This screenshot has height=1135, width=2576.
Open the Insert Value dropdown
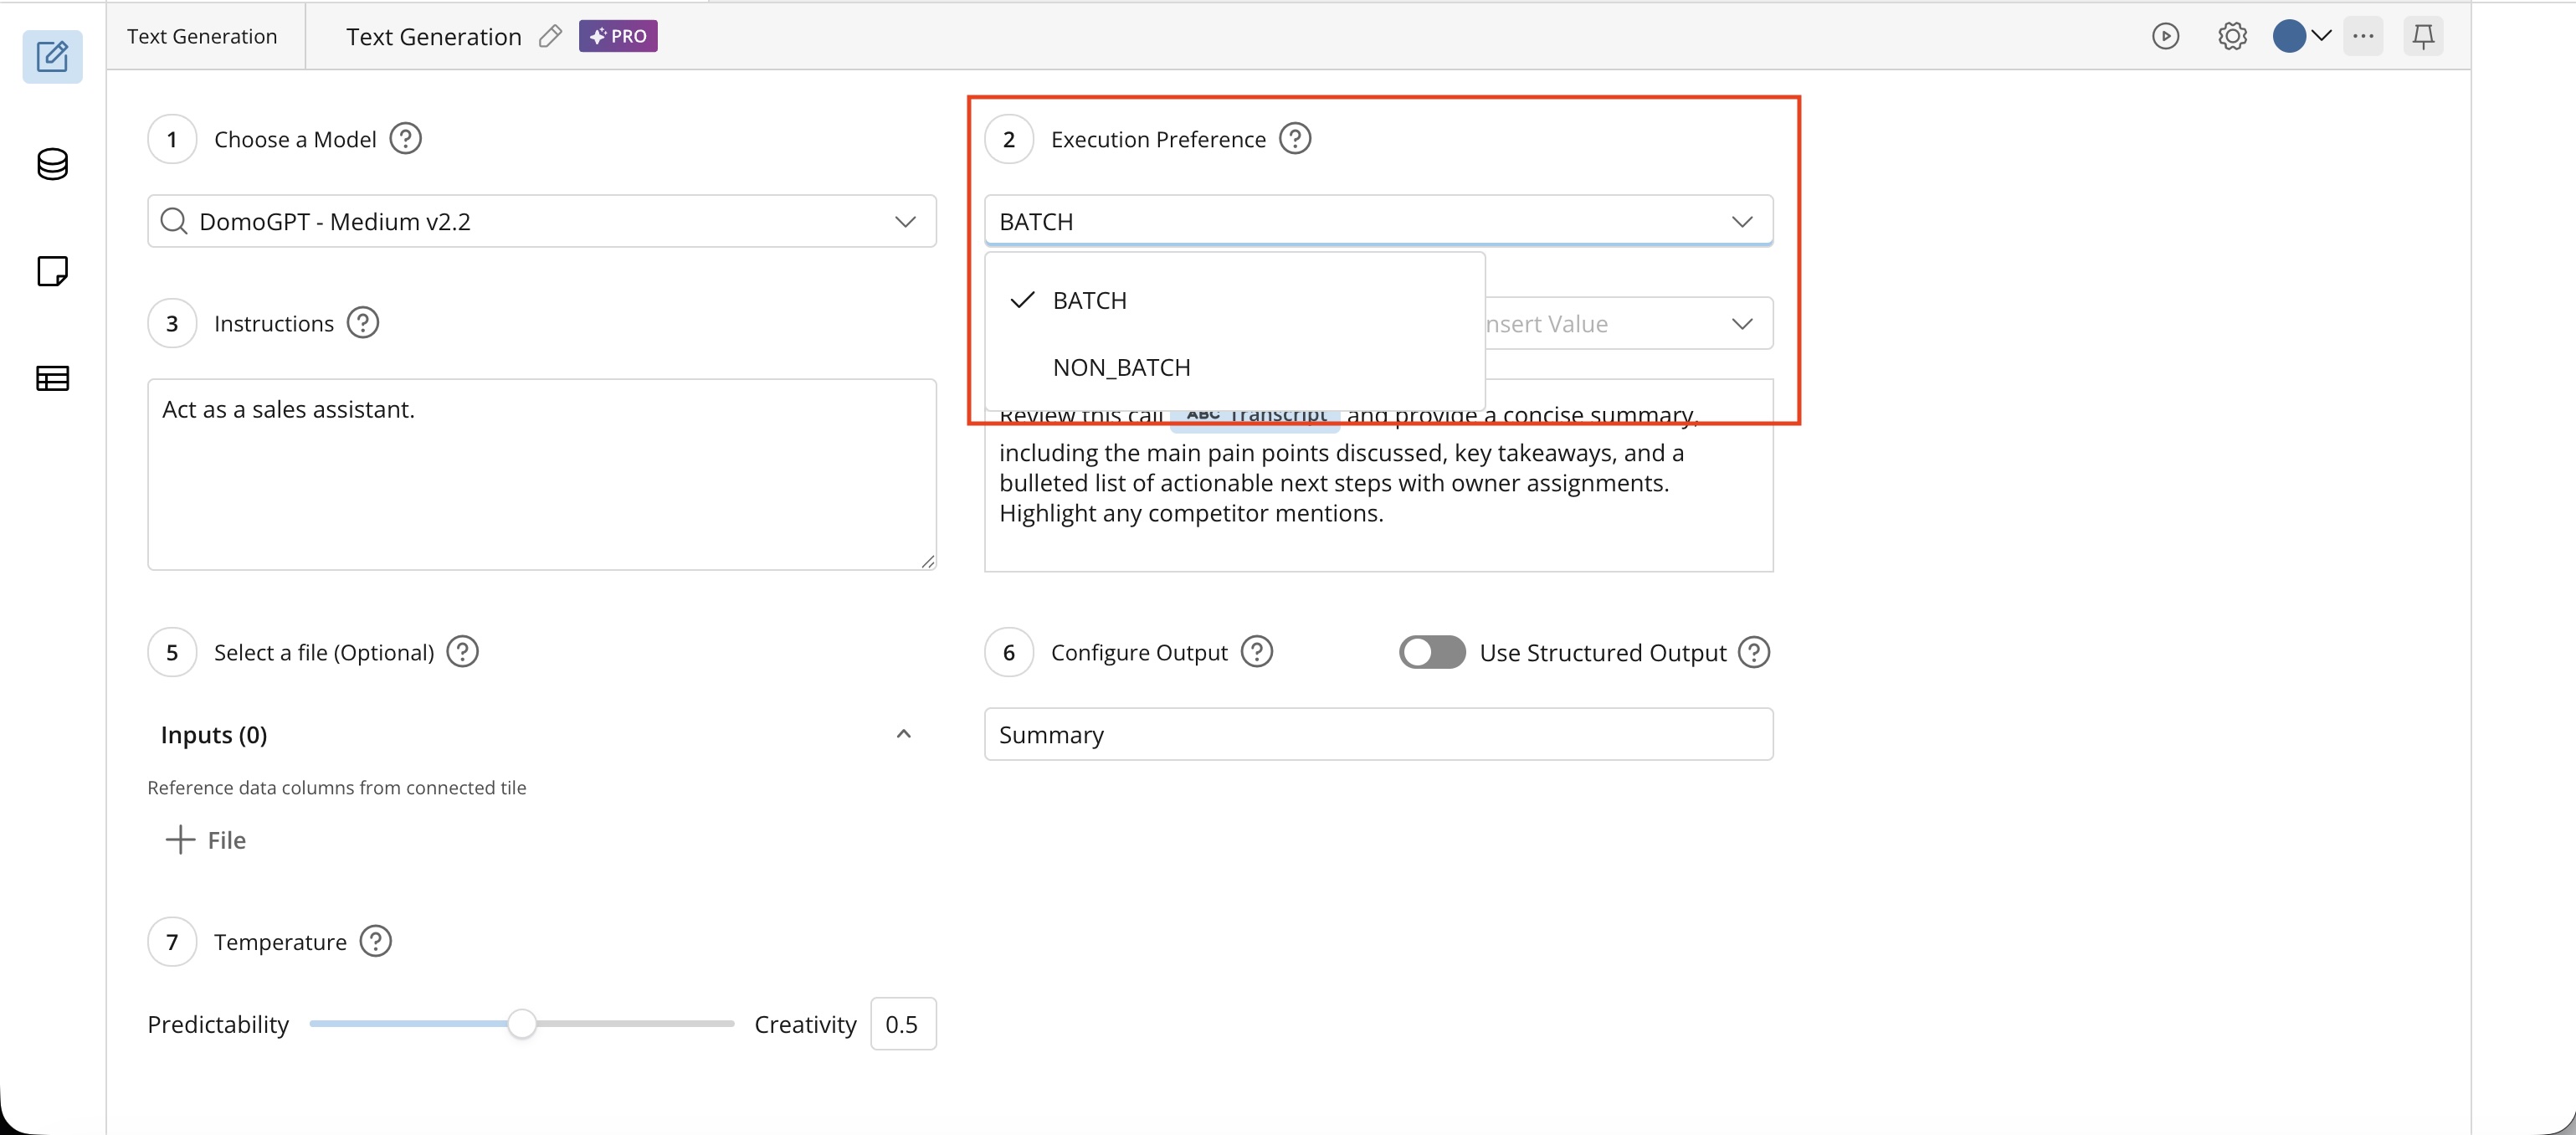point(1629,323)
